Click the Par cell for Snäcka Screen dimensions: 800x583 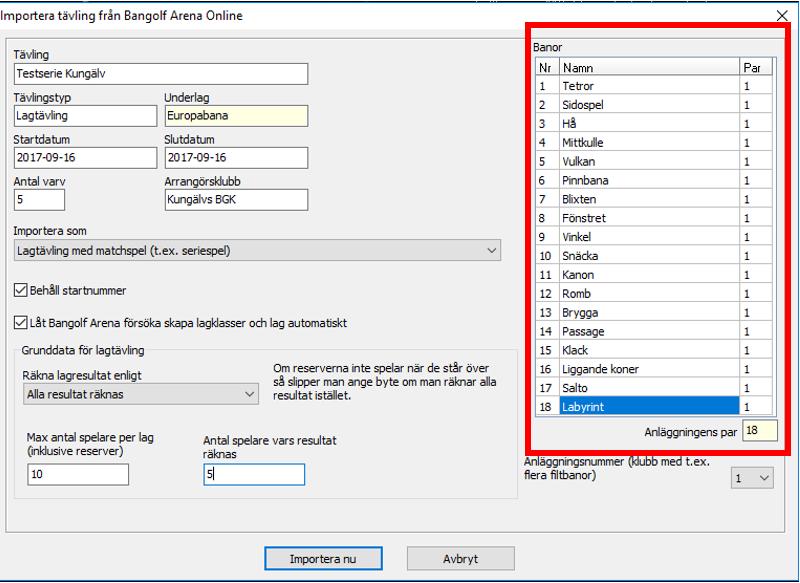pyautogui.click(x=756, y=256)
